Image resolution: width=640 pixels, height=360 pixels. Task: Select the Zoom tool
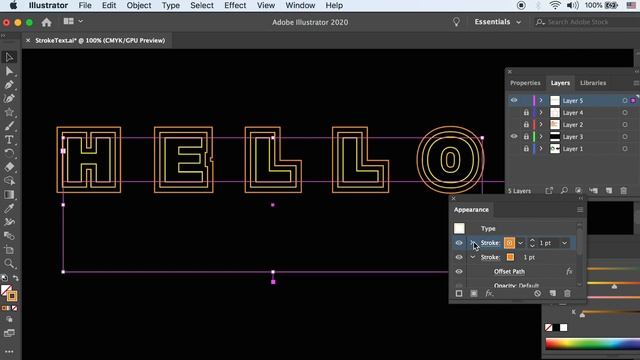9,264
